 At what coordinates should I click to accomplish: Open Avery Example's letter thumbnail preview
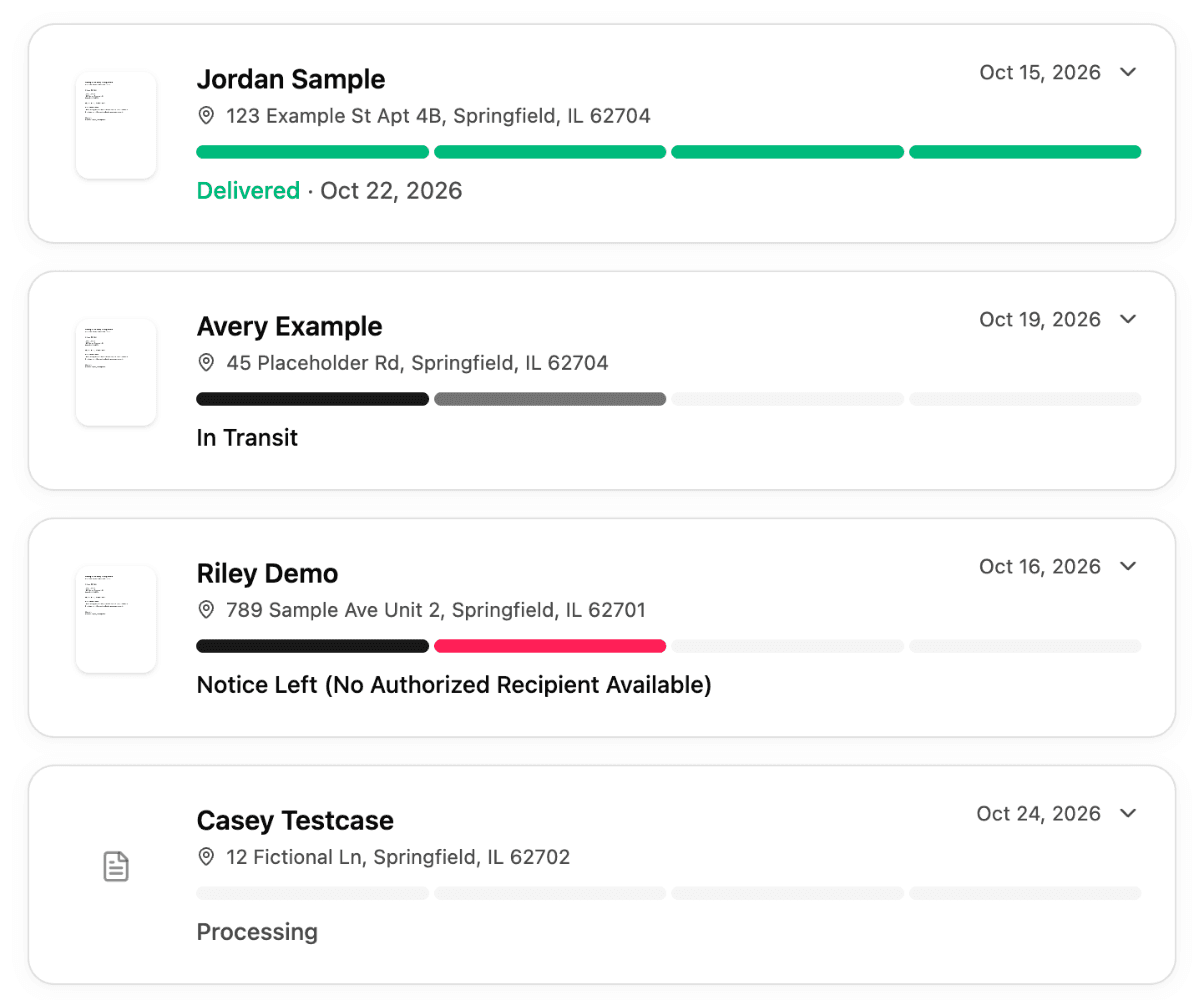116,372
